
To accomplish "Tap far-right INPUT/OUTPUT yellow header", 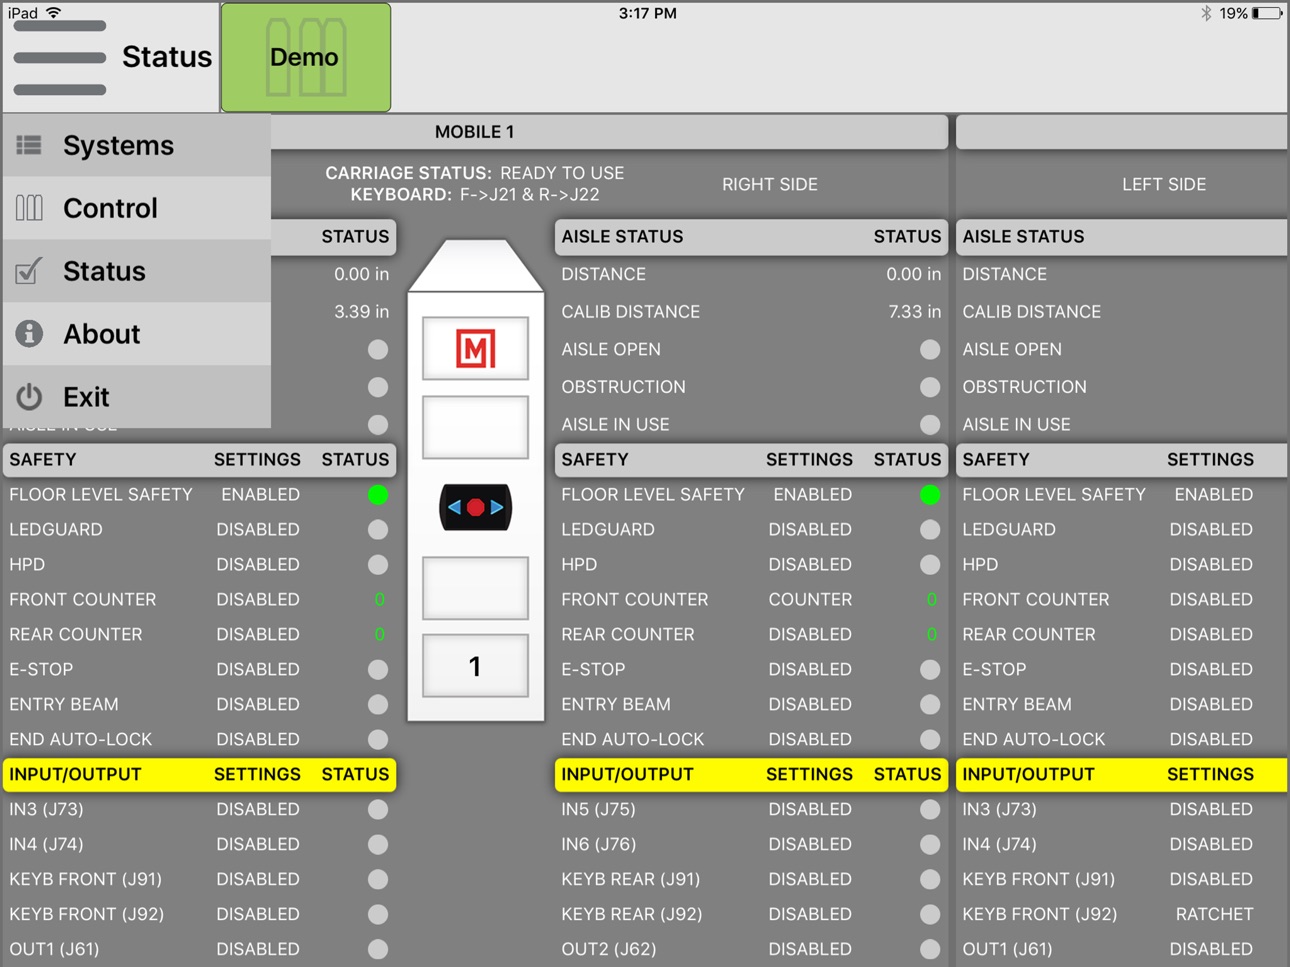I will [1122, 774].
